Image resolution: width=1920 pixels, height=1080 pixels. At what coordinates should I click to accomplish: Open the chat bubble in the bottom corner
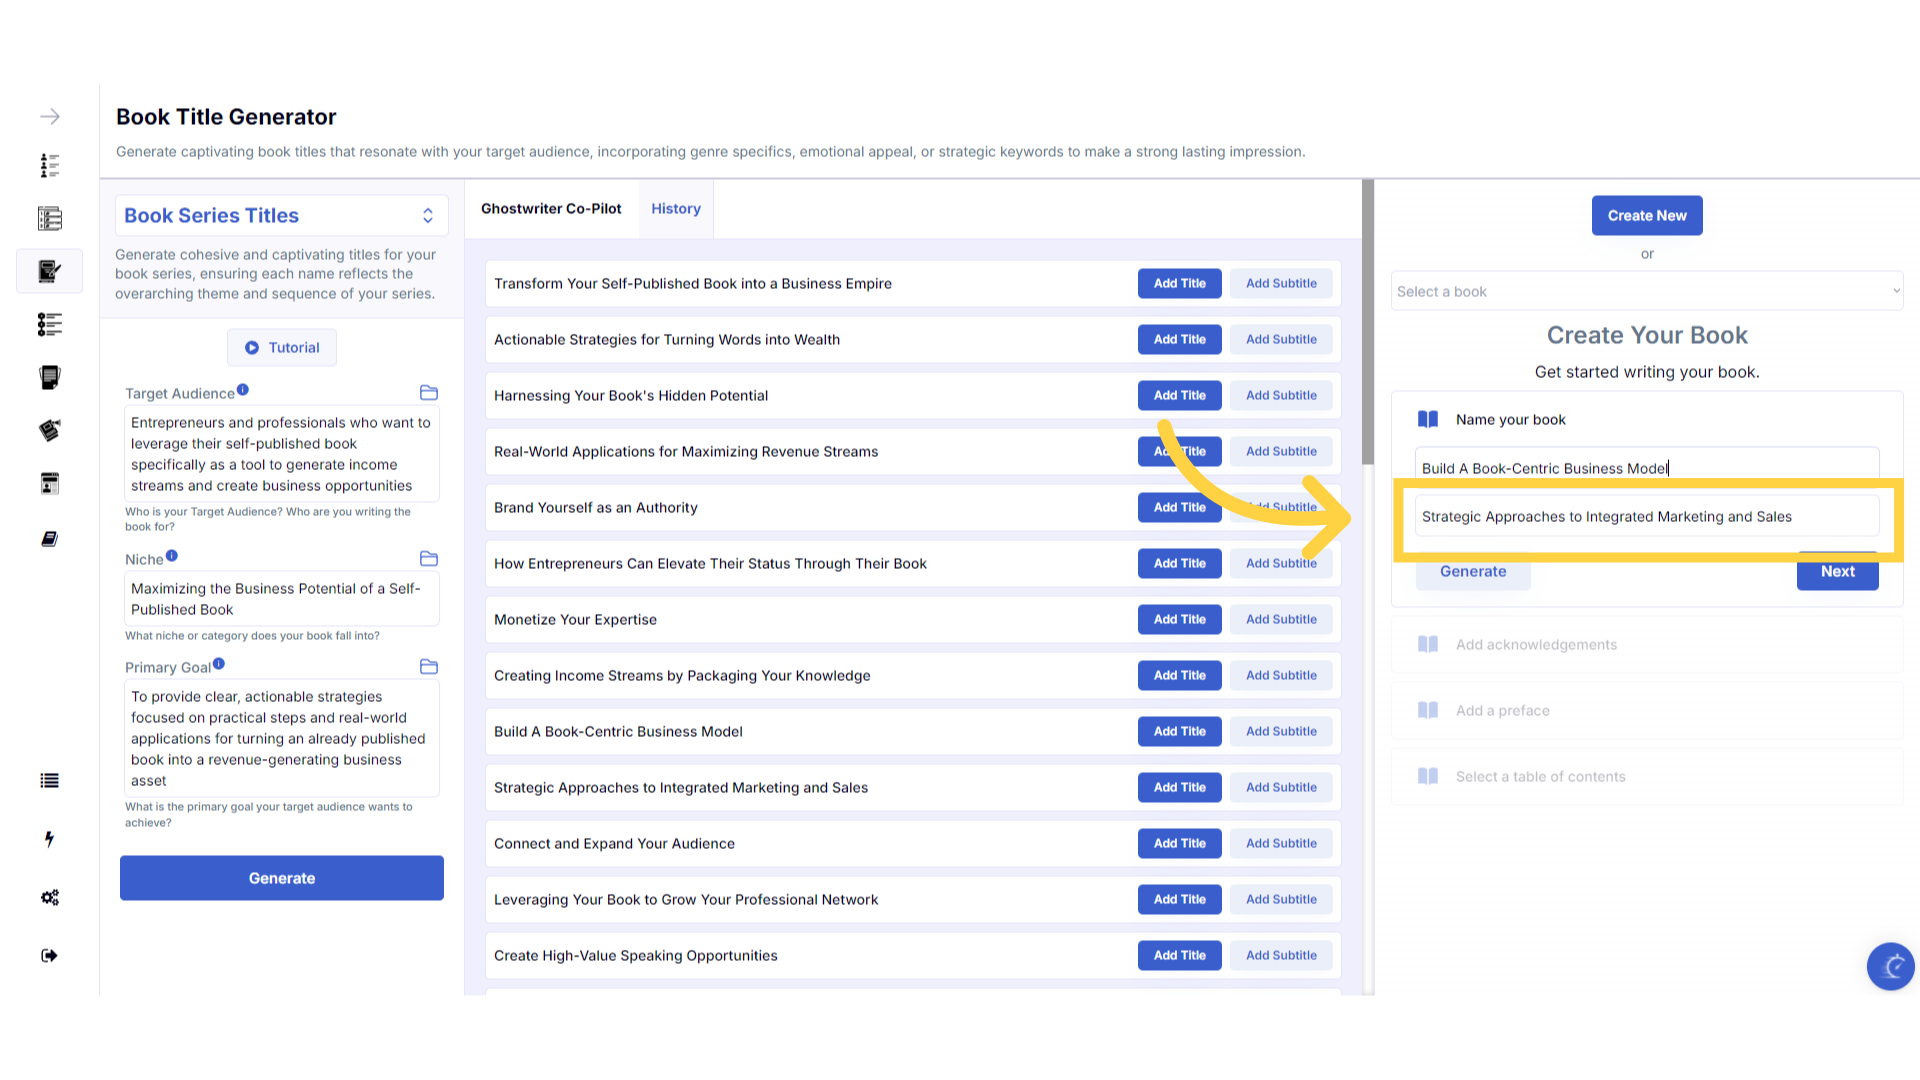tap(1890, 966)
